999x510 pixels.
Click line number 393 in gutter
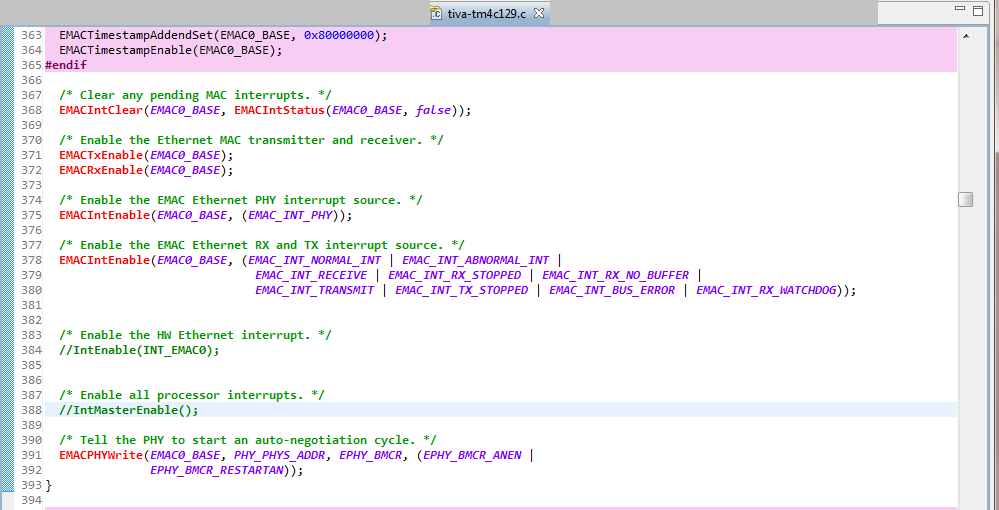pyautogui.click(x=31, y=485)
